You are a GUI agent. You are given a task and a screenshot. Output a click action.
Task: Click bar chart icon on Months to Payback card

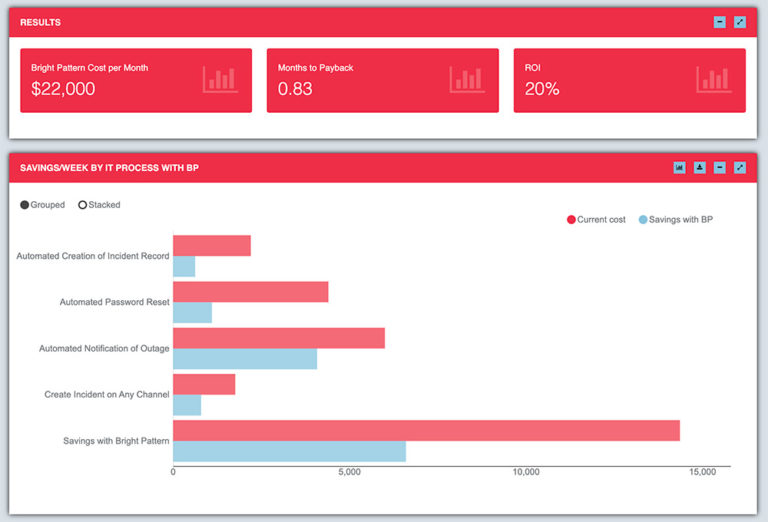coord(467,79)
